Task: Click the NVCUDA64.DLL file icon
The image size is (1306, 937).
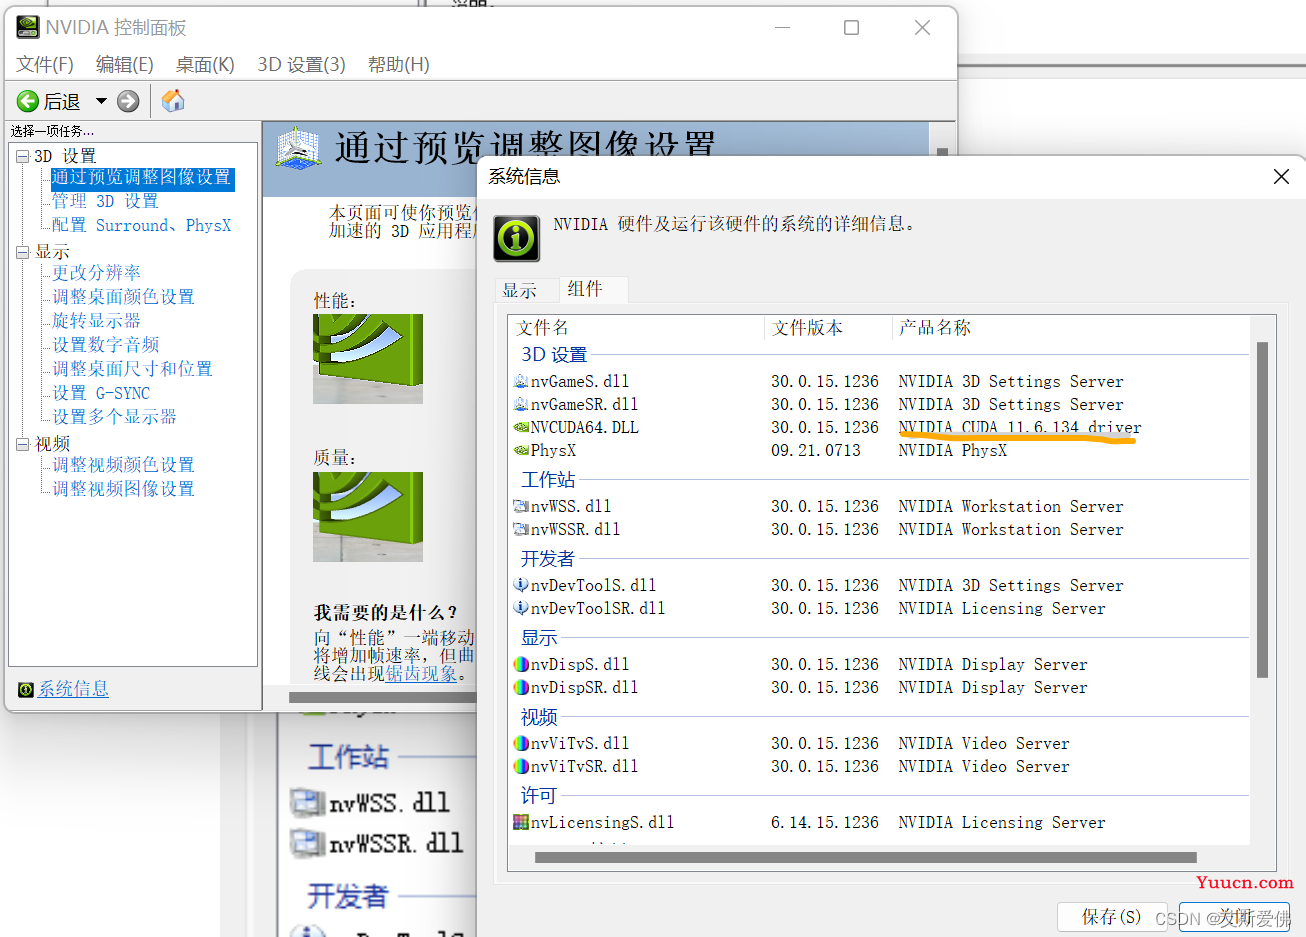Action: point(520,427)
